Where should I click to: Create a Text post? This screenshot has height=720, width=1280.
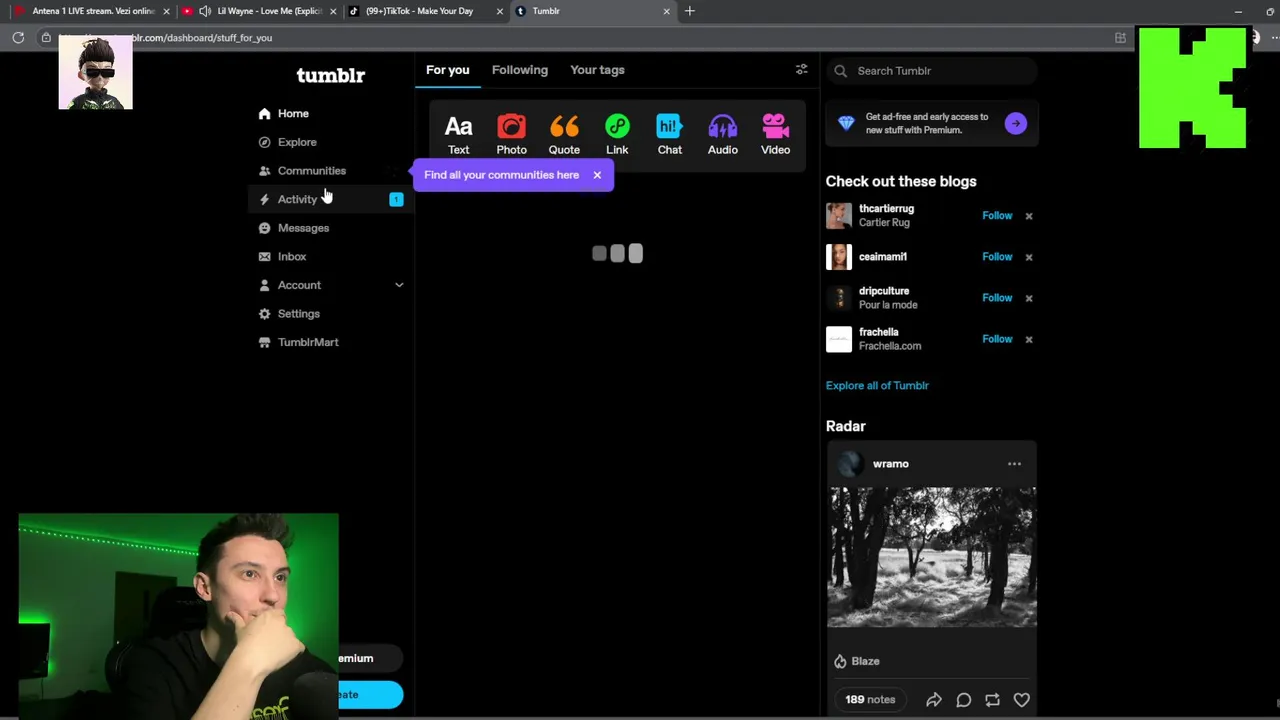click(458, 134)
